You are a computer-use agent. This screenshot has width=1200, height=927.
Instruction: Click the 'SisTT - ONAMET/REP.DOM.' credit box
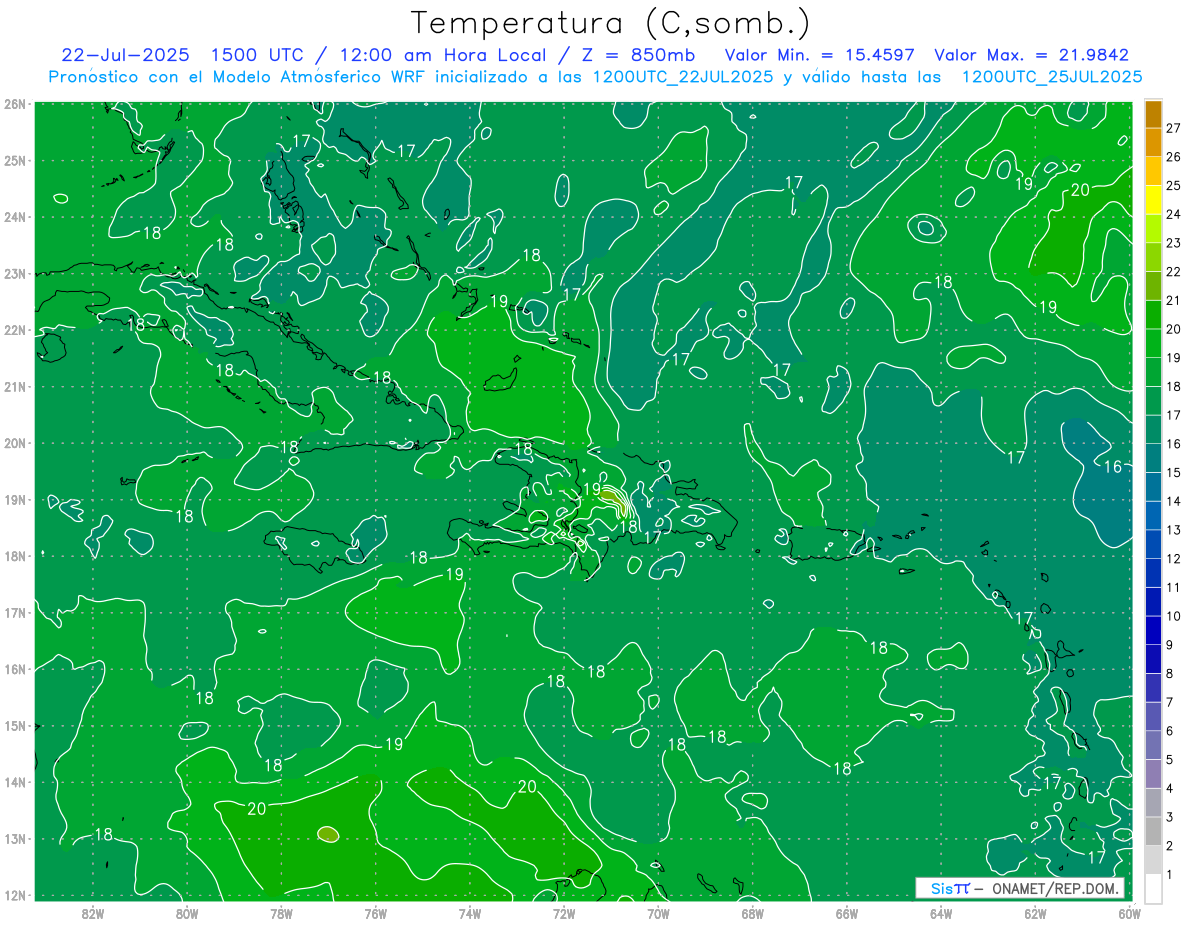1020,889
